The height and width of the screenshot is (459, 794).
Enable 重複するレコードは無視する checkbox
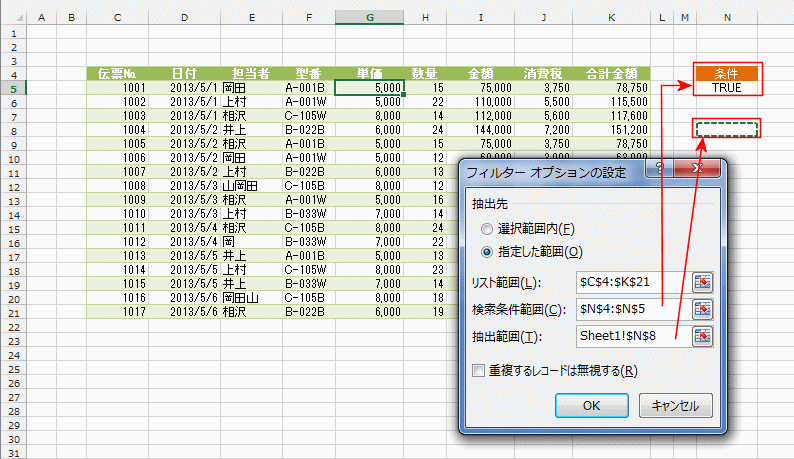(480, 371)
